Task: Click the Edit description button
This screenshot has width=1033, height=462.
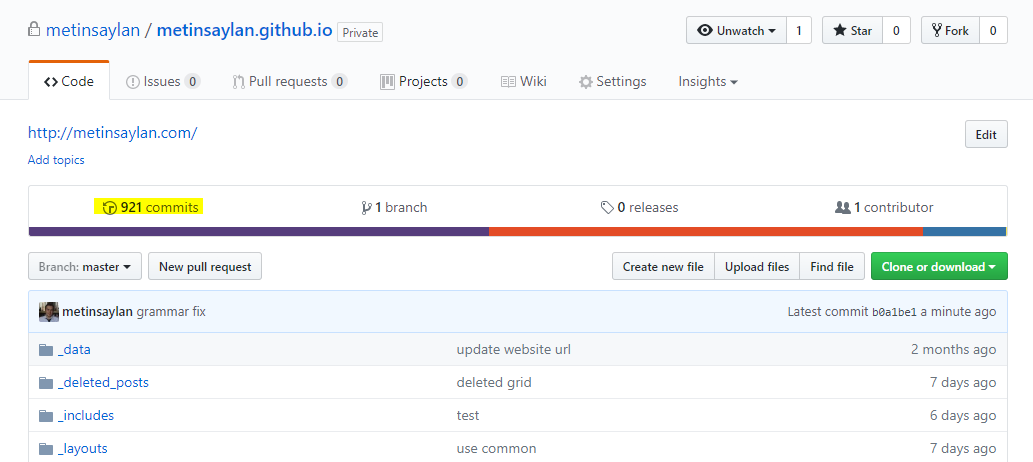Action: (x=985, y=135)
